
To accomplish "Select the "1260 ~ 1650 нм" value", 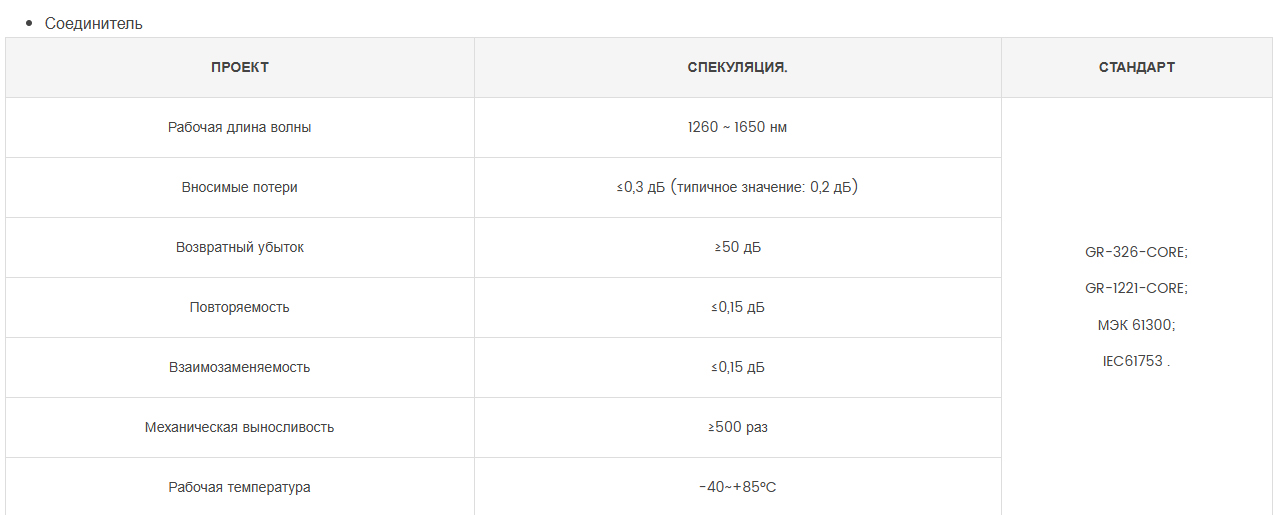I will pos(738,127).
